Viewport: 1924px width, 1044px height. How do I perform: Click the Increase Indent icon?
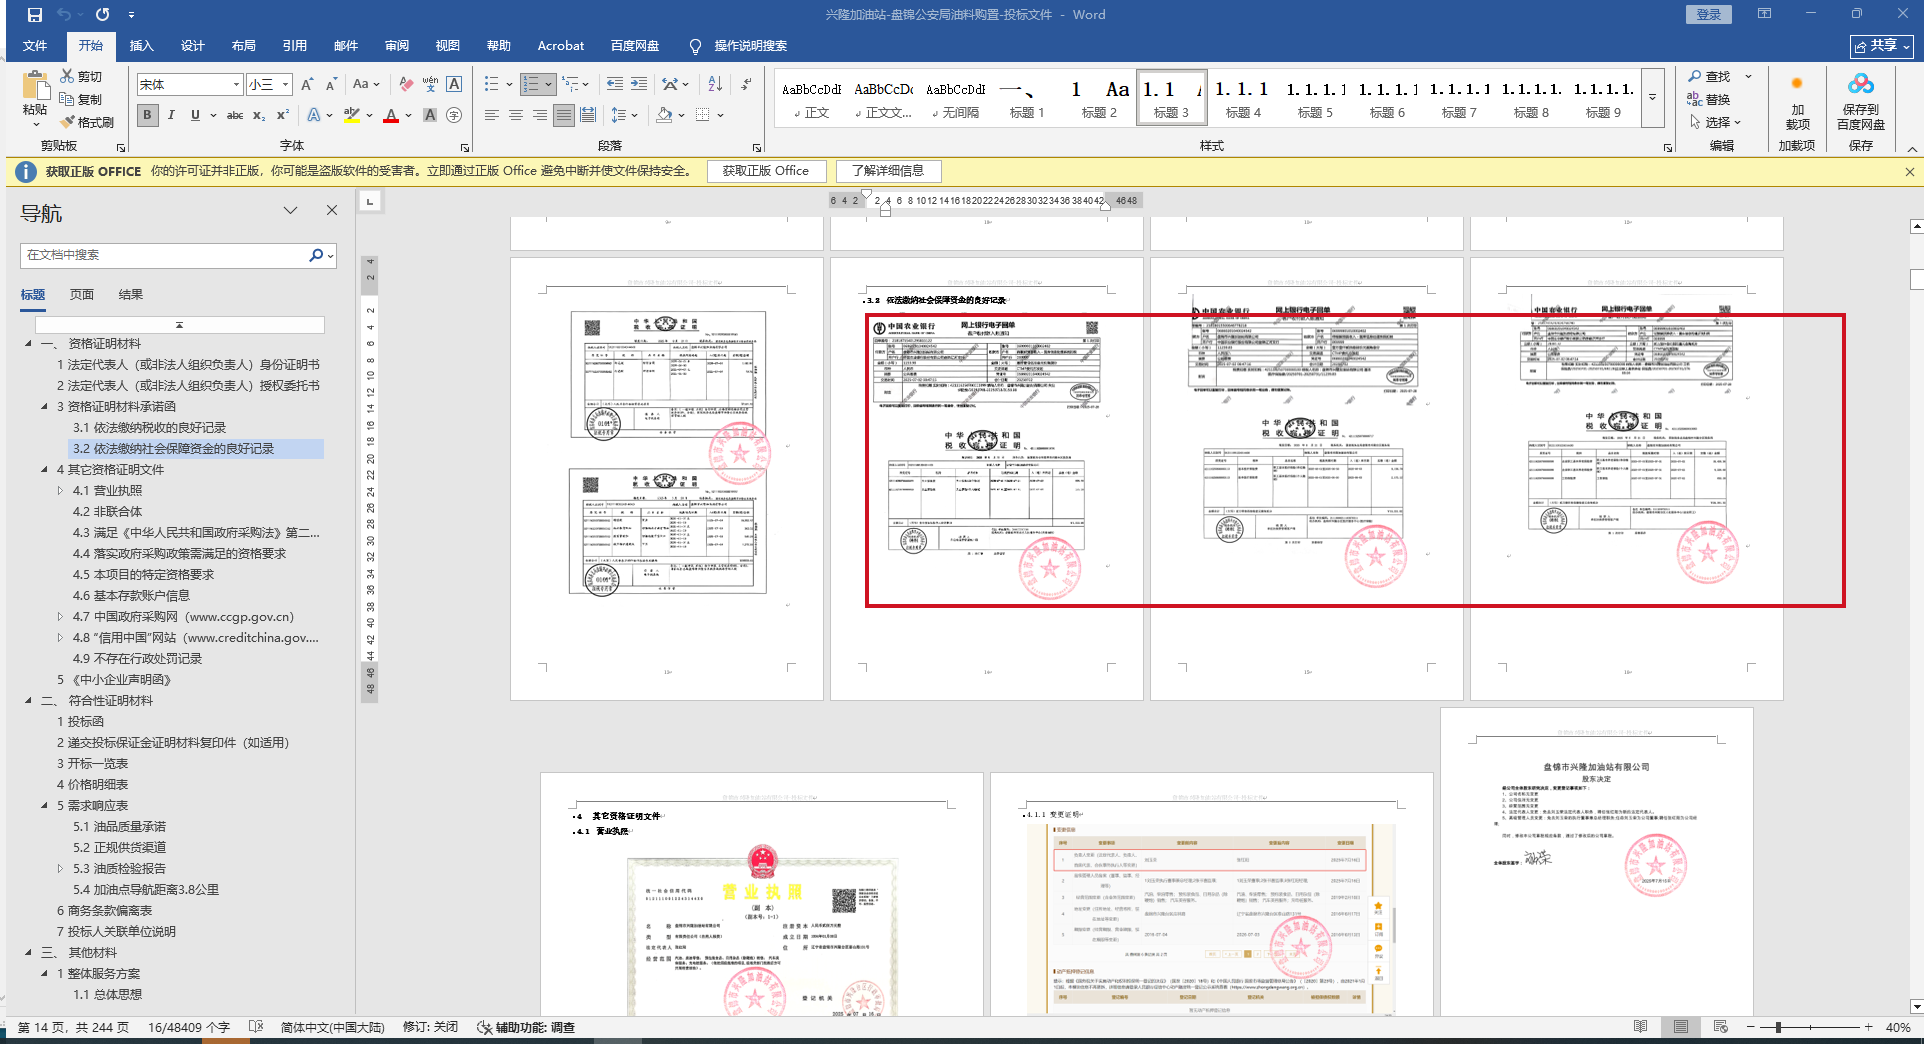point(639,85)
